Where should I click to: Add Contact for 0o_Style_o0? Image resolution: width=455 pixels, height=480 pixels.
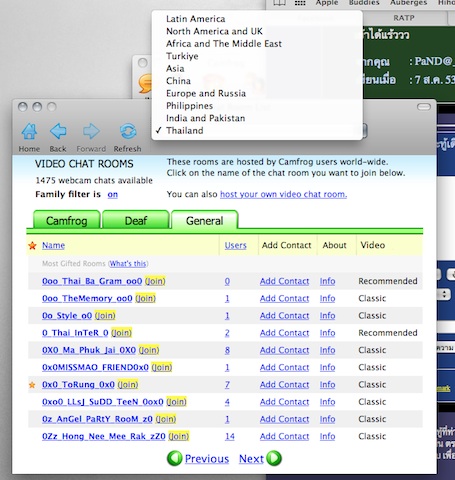tap(284, 316)
